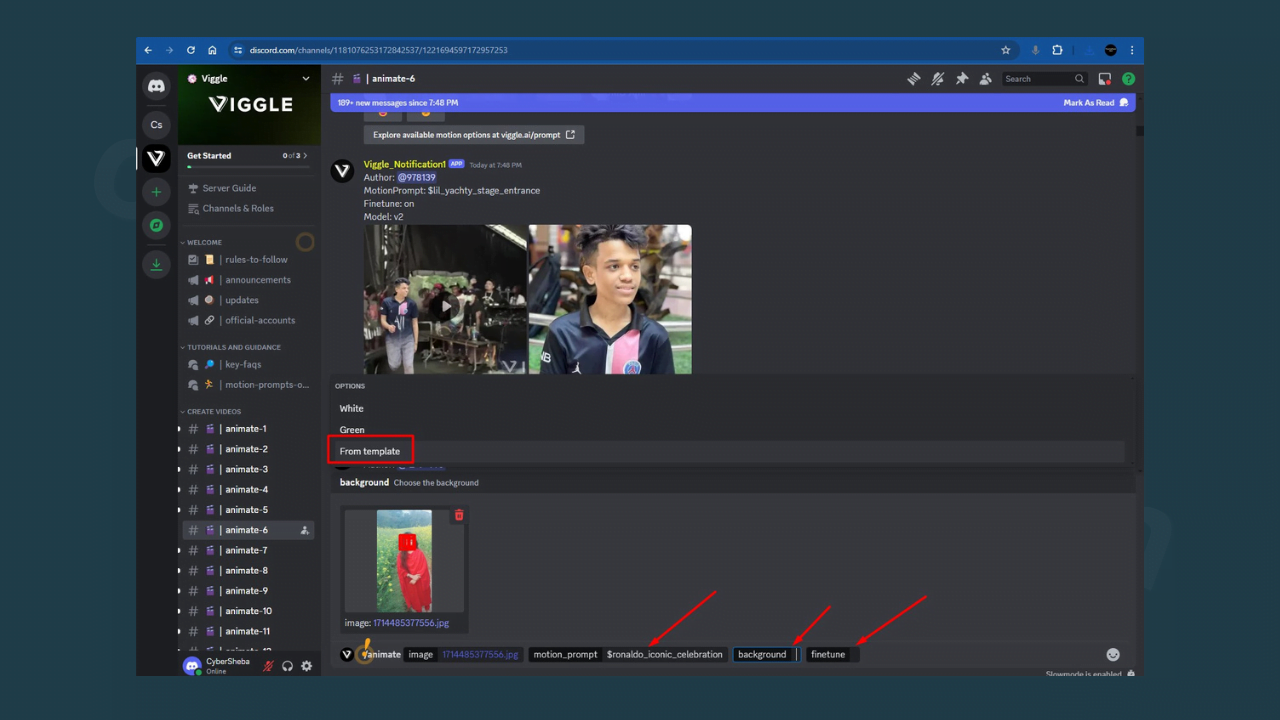Navigate back in browser

[148, 50]
